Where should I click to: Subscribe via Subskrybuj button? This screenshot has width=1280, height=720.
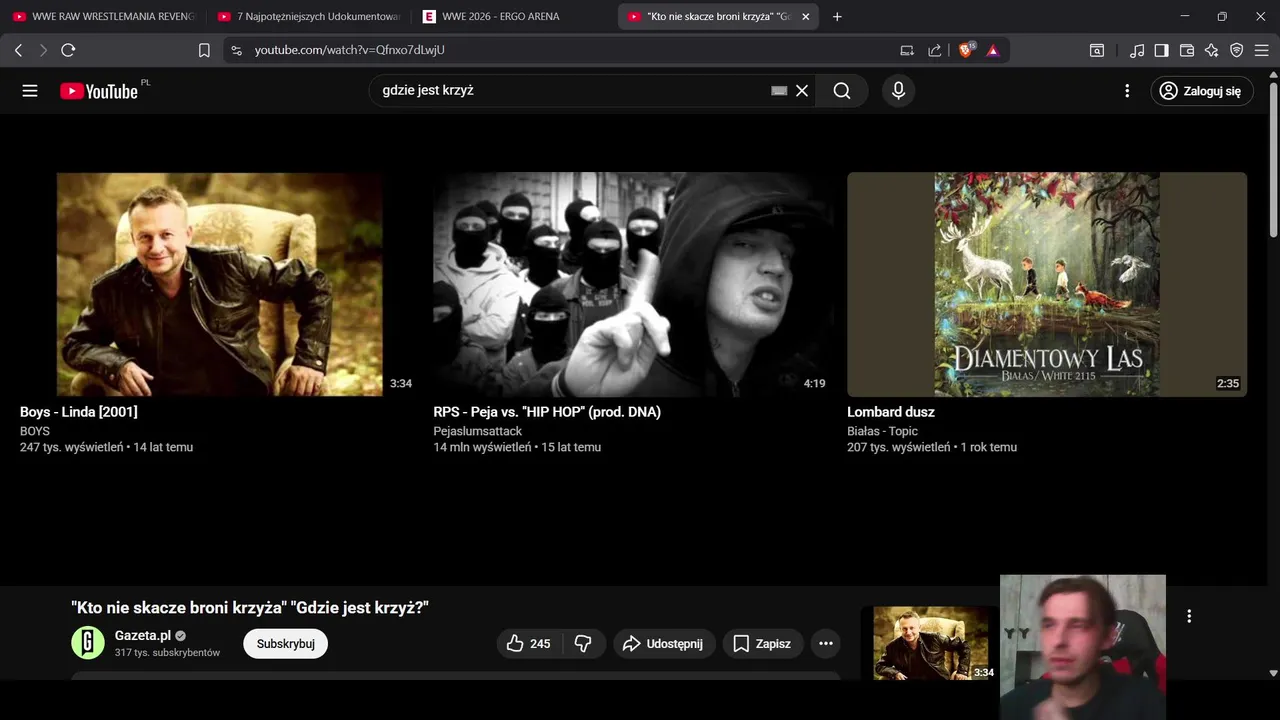click(286, 644)
